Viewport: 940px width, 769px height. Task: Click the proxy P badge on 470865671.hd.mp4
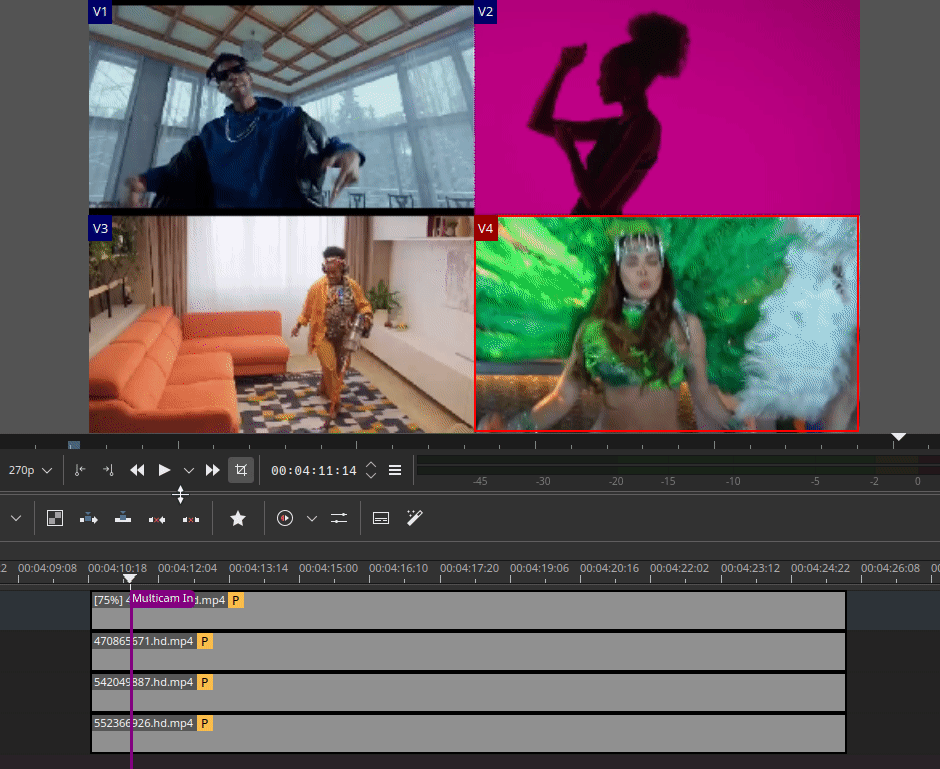point(204,641)
